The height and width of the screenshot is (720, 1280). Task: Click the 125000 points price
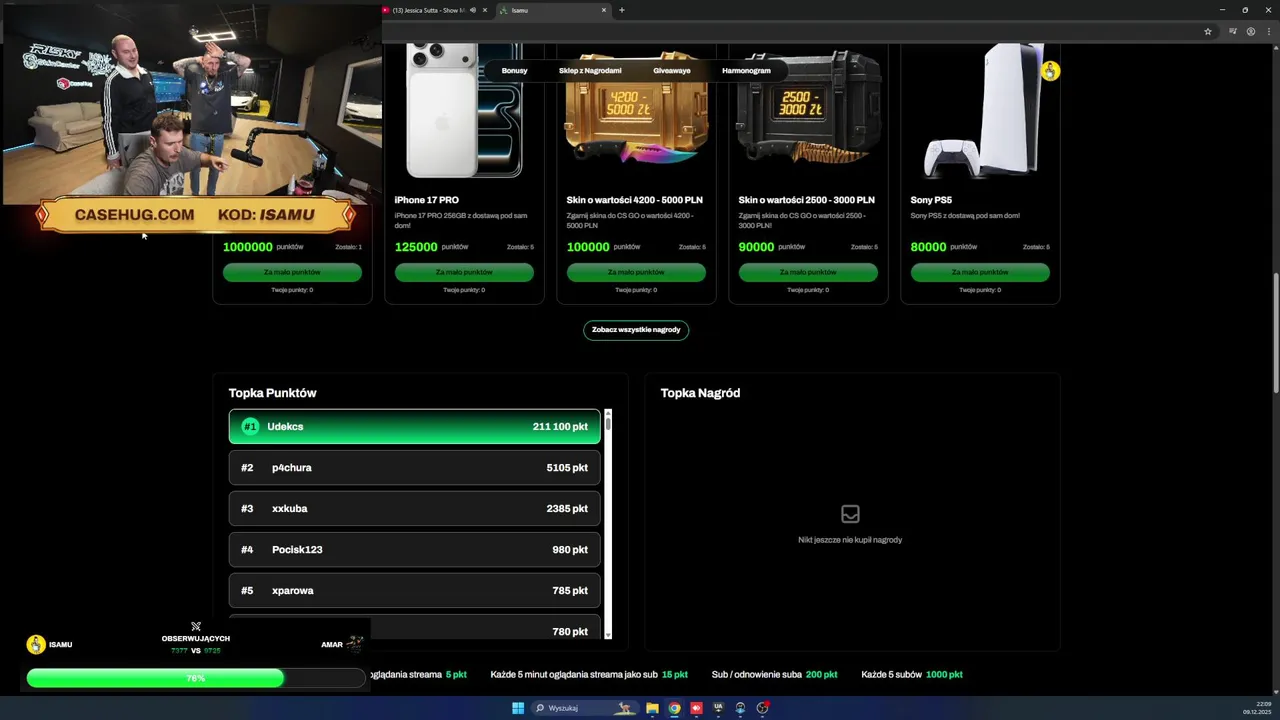click(416, 247)
